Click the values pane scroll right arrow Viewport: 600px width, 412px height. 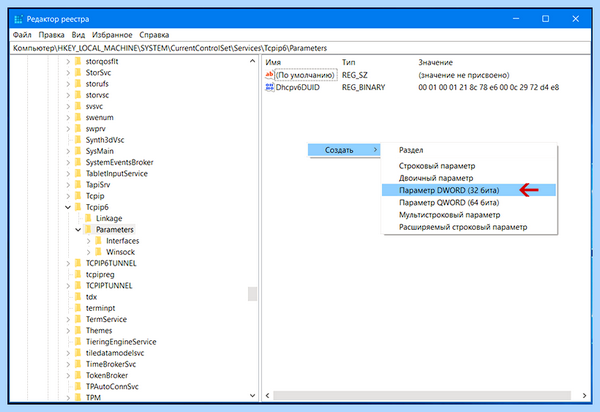coord(584,396)
